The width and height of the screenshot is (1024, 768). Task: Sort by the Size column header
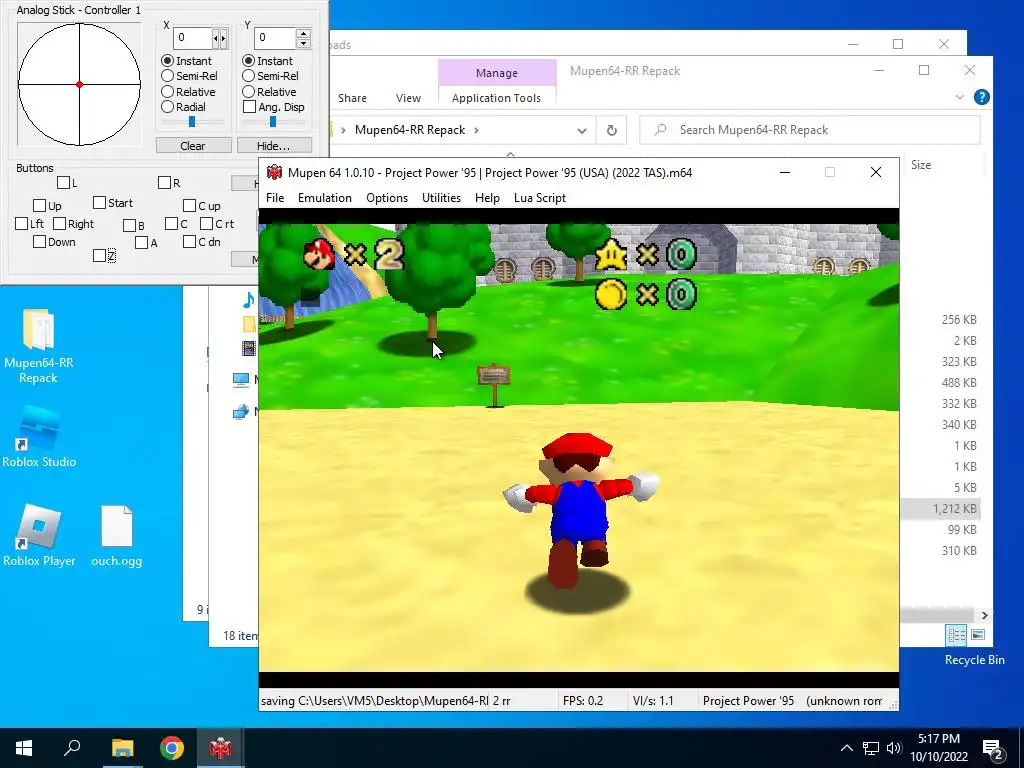pyautogui.click(x=921, y=165)
